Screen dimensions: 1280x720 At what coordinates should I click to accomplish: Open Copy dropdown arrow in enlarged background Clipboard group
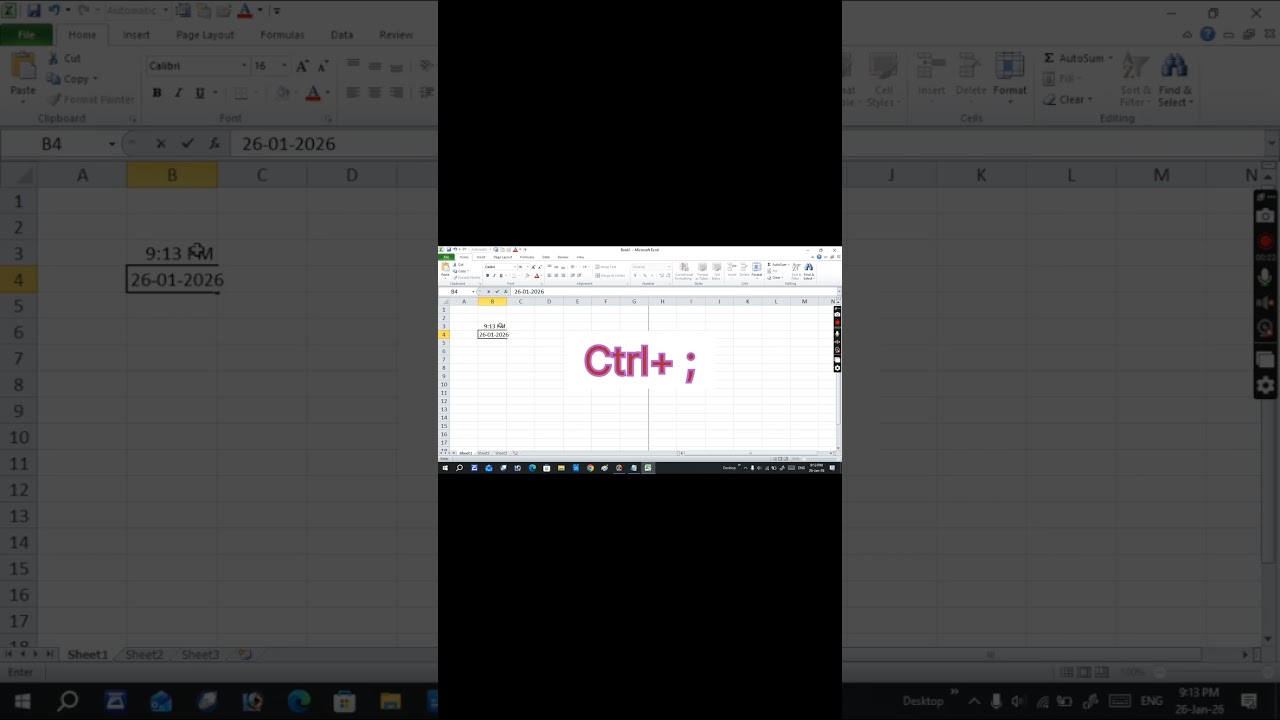(95, 79)
